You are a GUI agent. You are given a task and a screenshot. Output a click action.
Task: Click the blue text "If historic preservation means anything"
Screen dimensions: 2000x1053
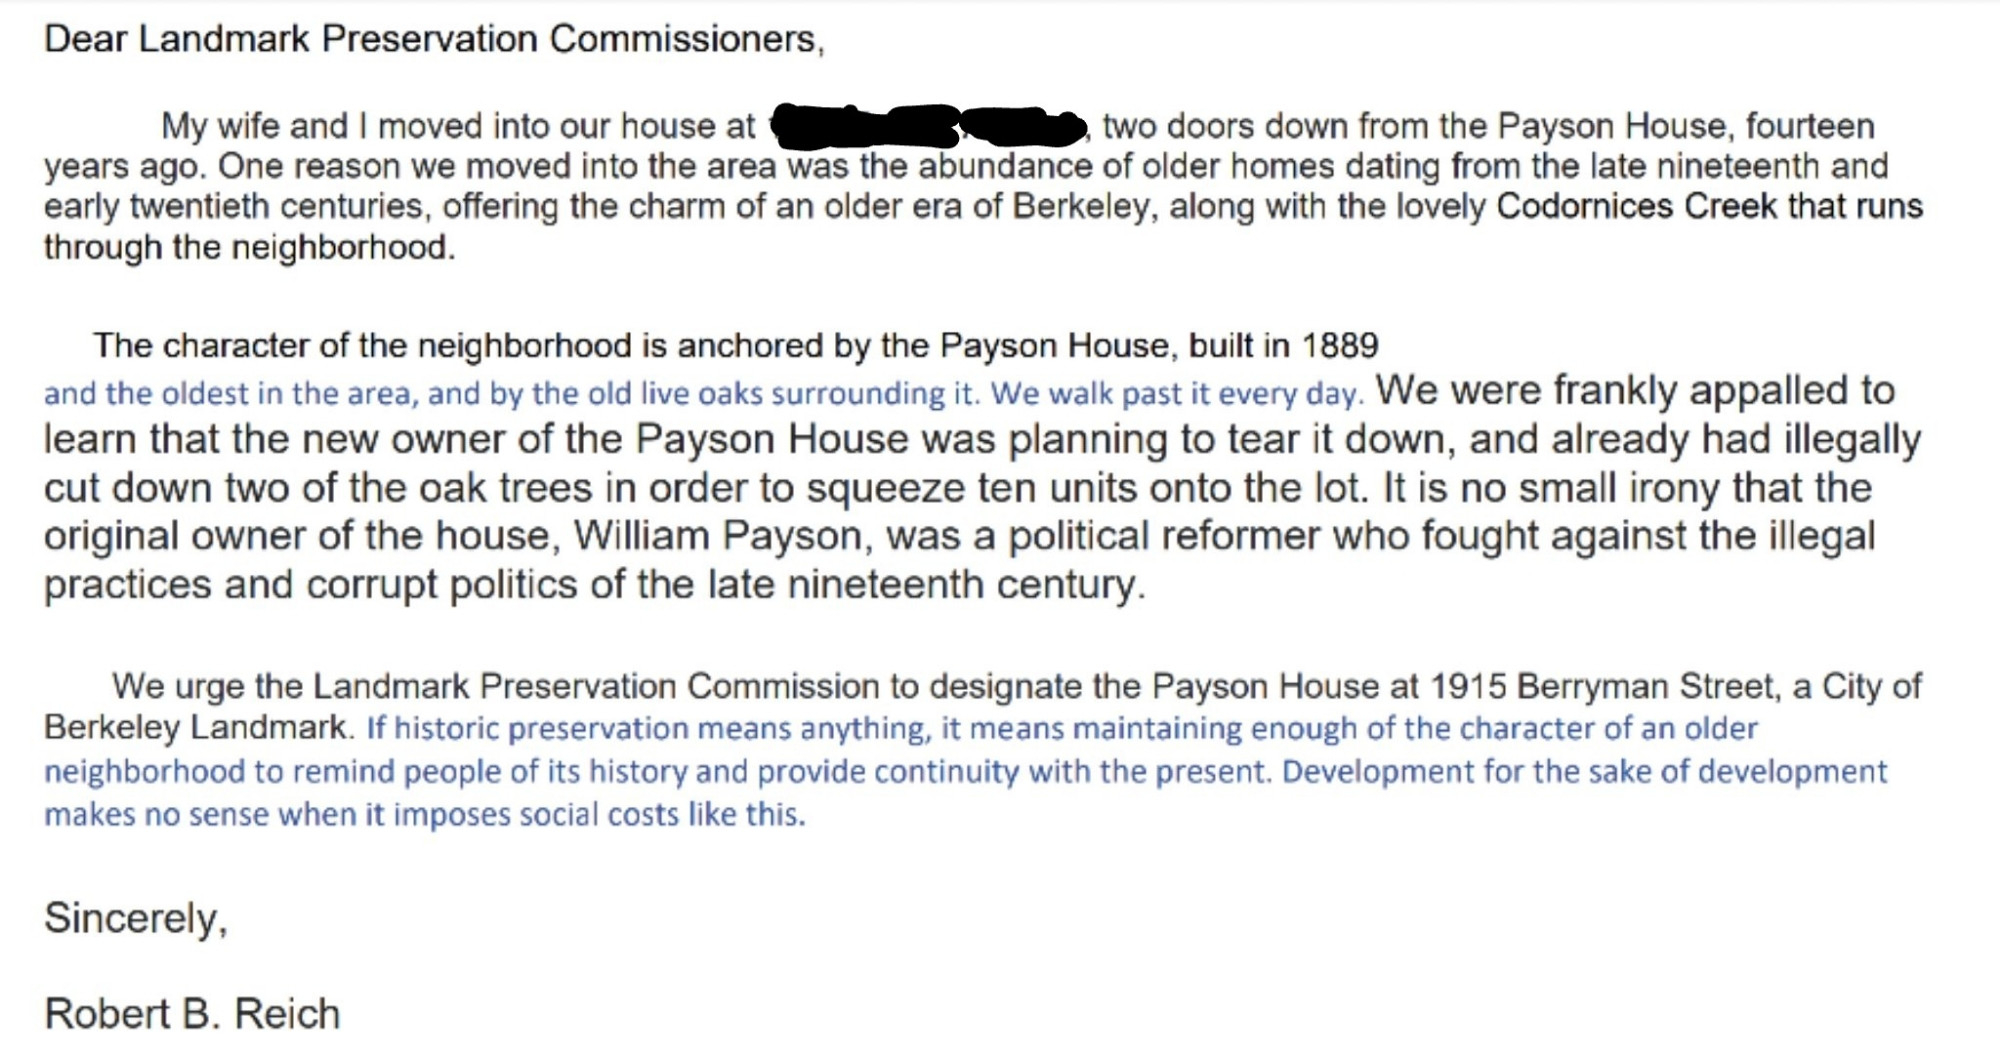click(648, 729)
